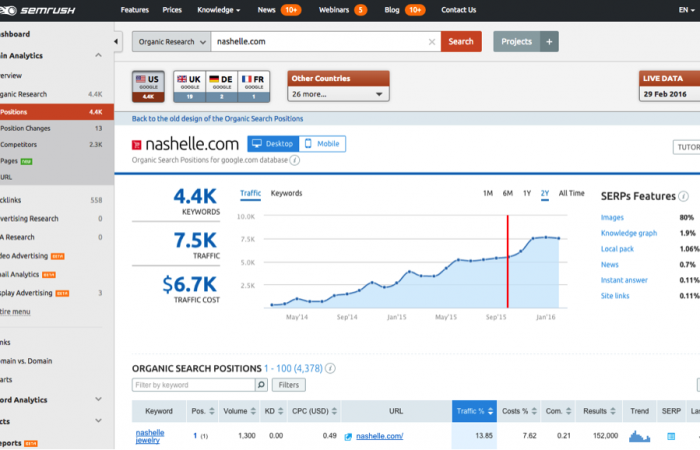Go back to old Organic Search Positions design
The width and height of the screenshot is (700, 450).
[217, 119]
